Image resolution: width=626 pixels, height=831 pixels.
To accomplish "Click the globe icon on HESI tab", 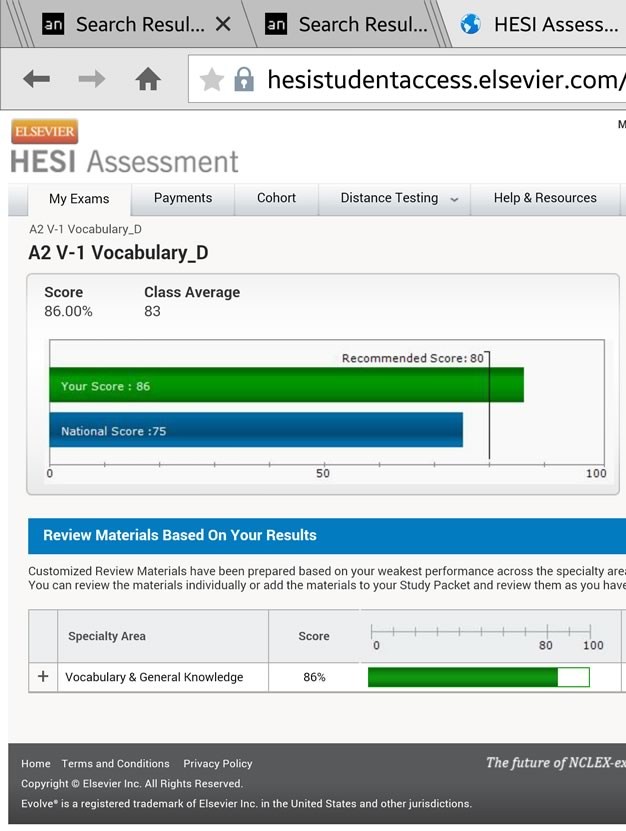I will (470, 24).
